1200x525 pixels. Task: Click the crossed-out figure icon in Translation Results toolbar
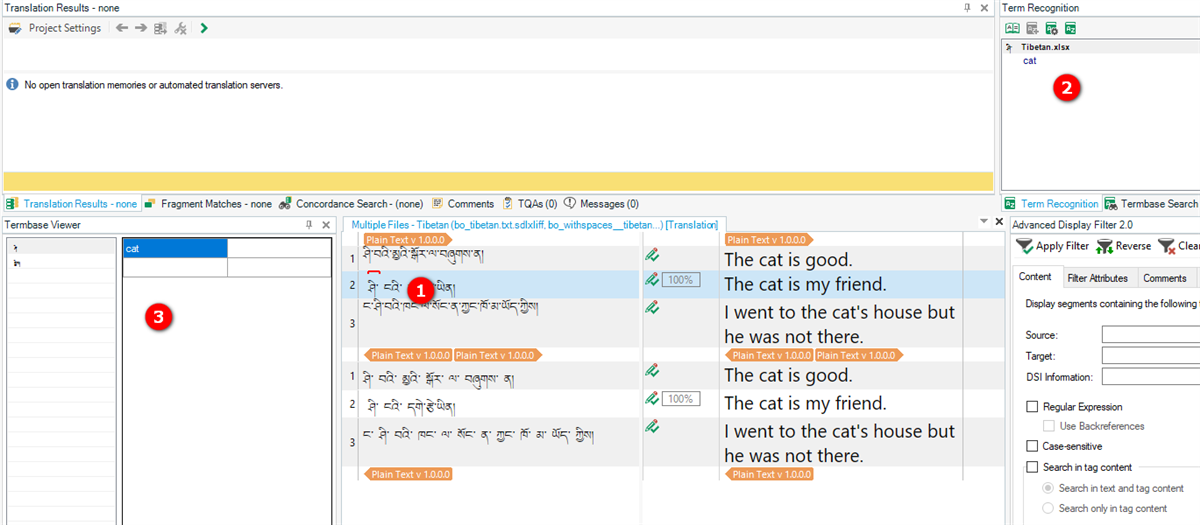180,28
